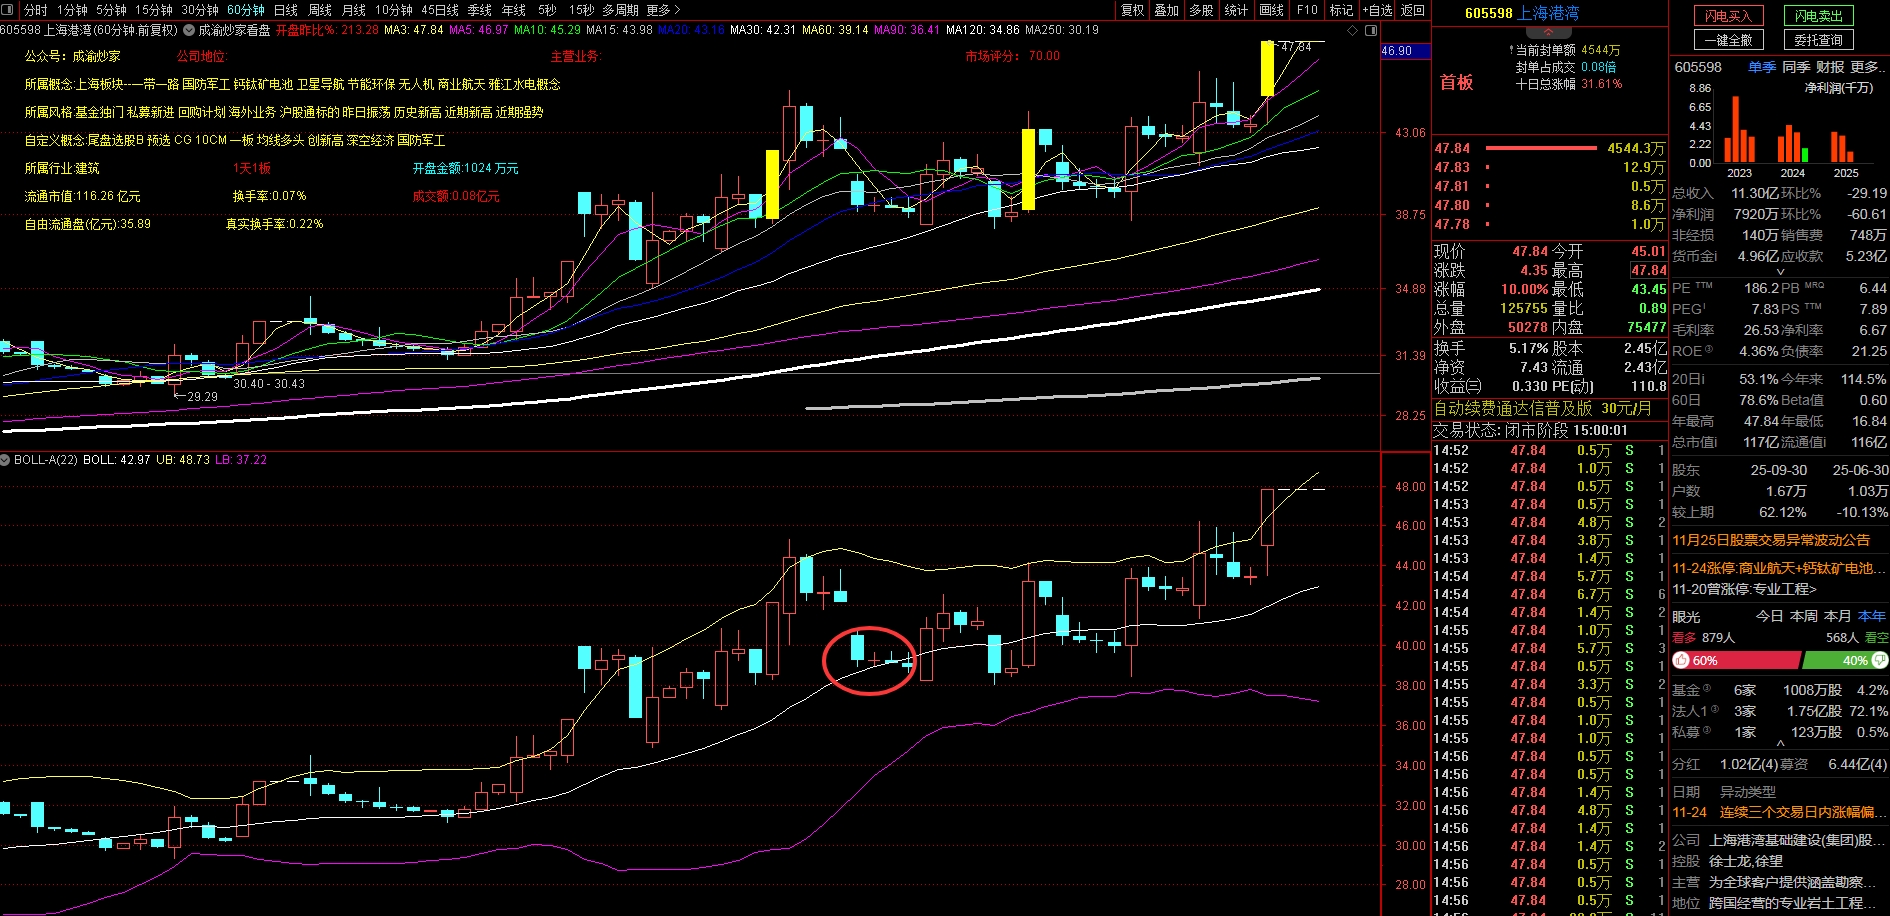Switch to the 季线 quarterly chart
The image size is (1890, 916).
[x=480, y=10]
